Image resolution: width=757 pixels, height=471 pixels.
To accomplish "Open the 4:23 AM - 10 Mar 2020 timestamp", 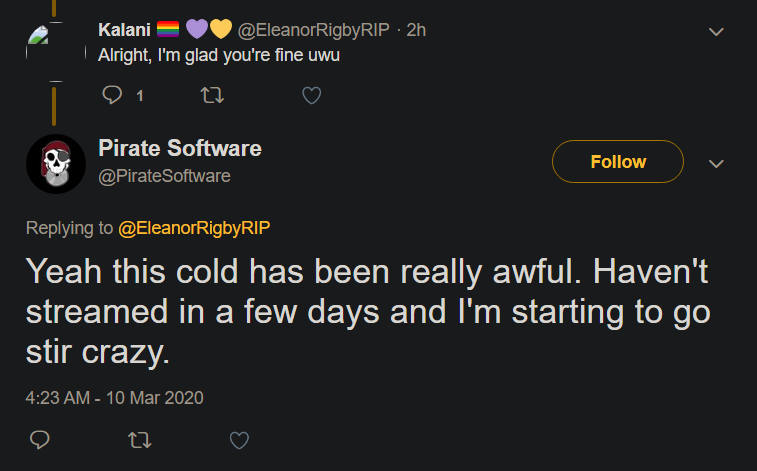I will pos(114,397).
